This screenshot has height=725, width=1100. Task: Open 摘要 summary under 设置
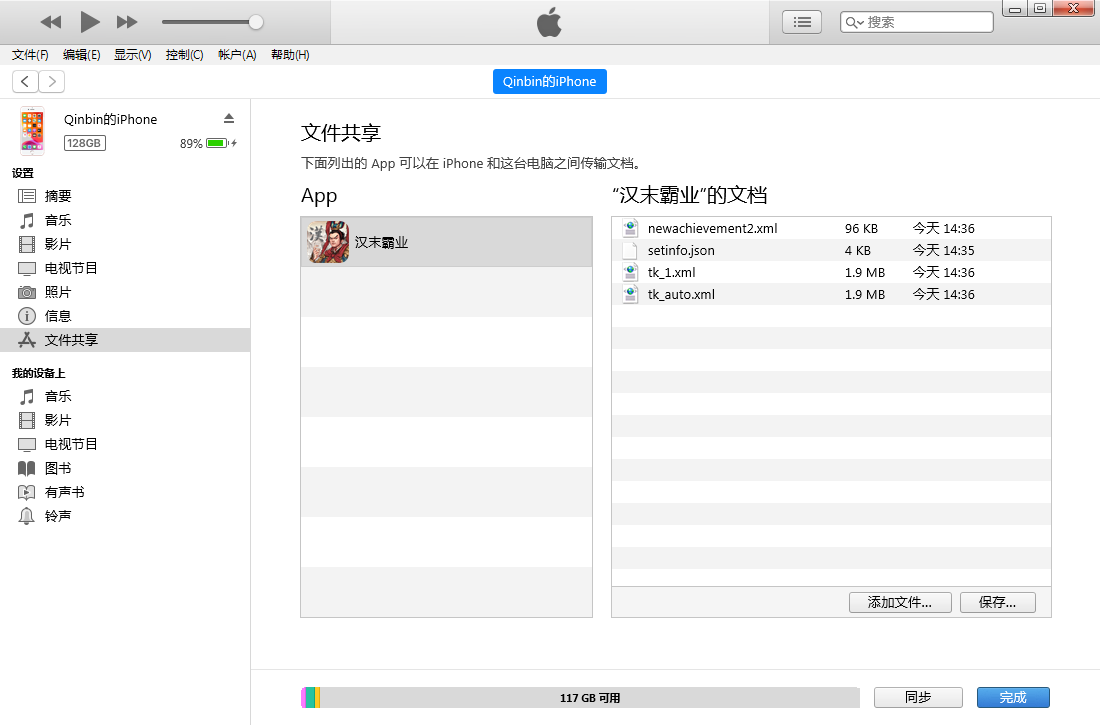(x=125, y=196)
